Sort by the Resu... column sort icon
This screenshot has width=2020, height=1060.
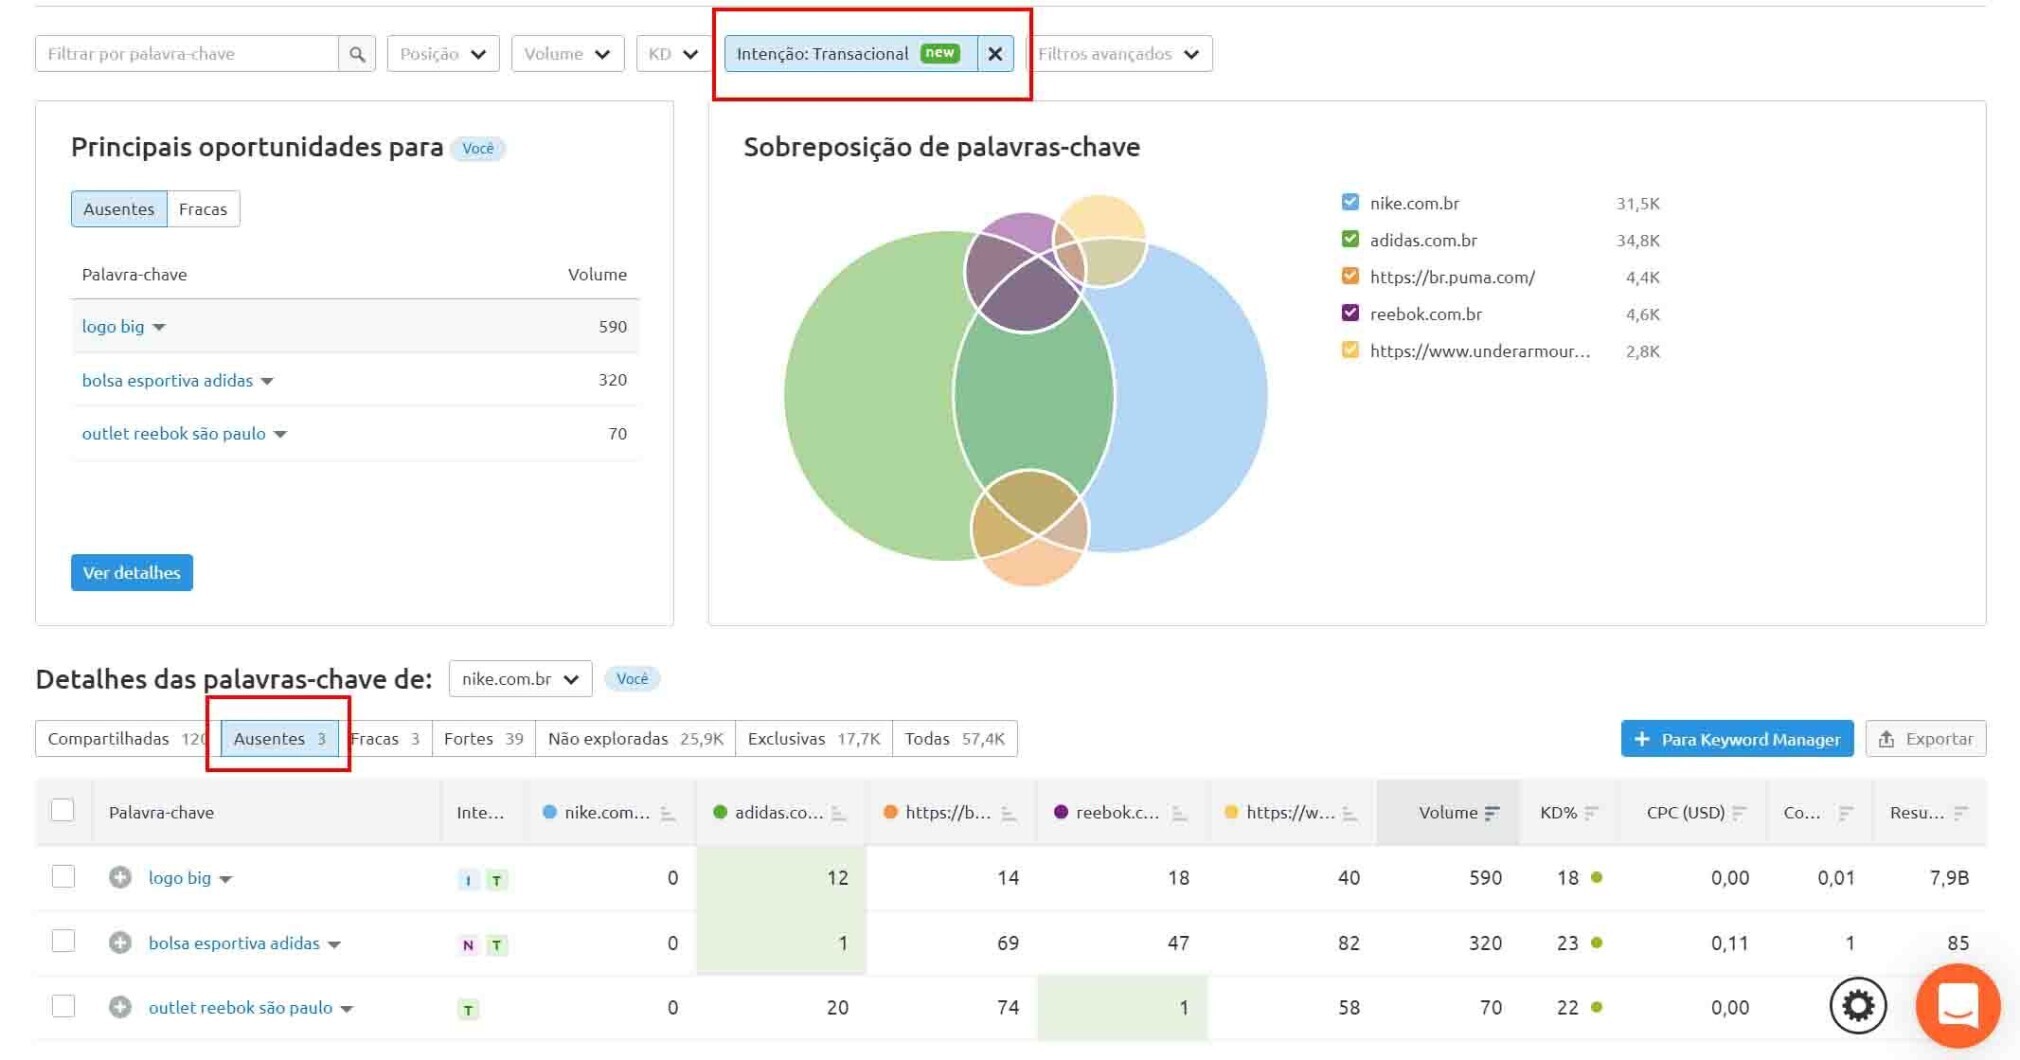1960,813
